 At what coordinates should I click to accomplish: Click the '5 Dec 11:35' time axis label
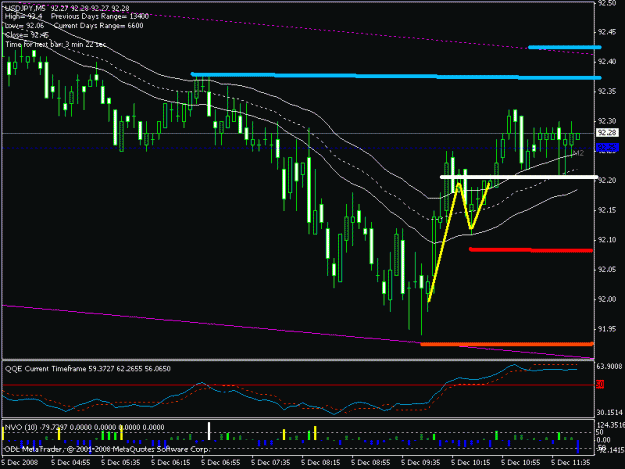click(x=571, y=463)
